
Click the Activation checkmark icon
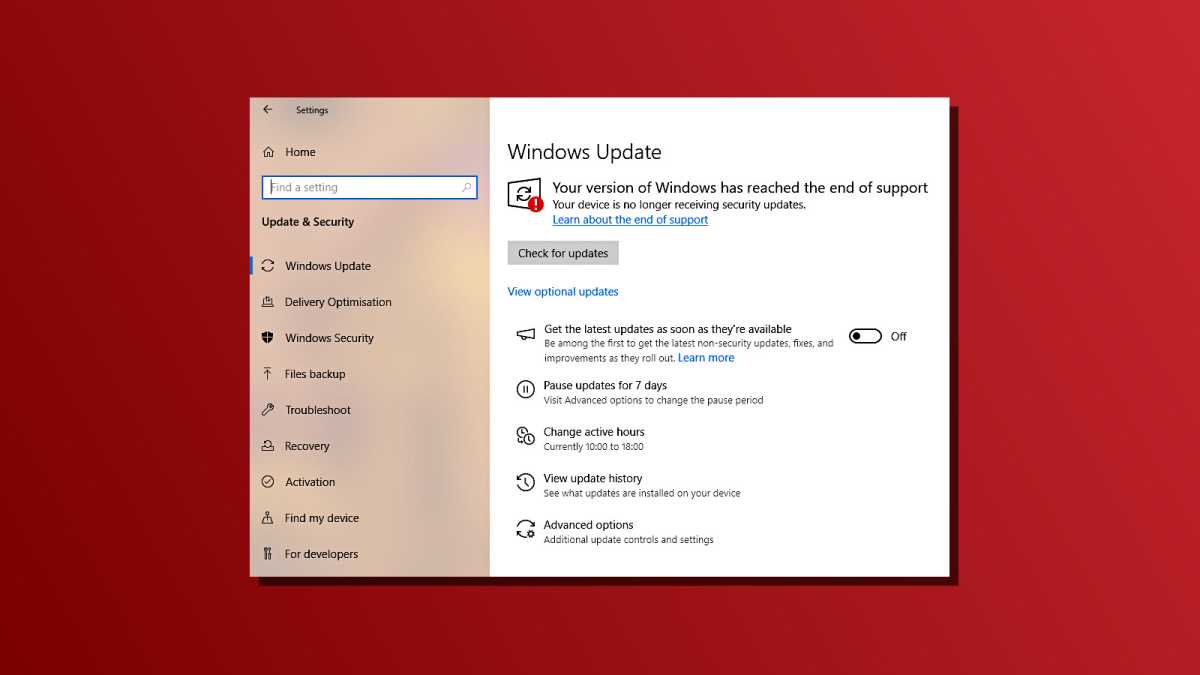(268, 482)
